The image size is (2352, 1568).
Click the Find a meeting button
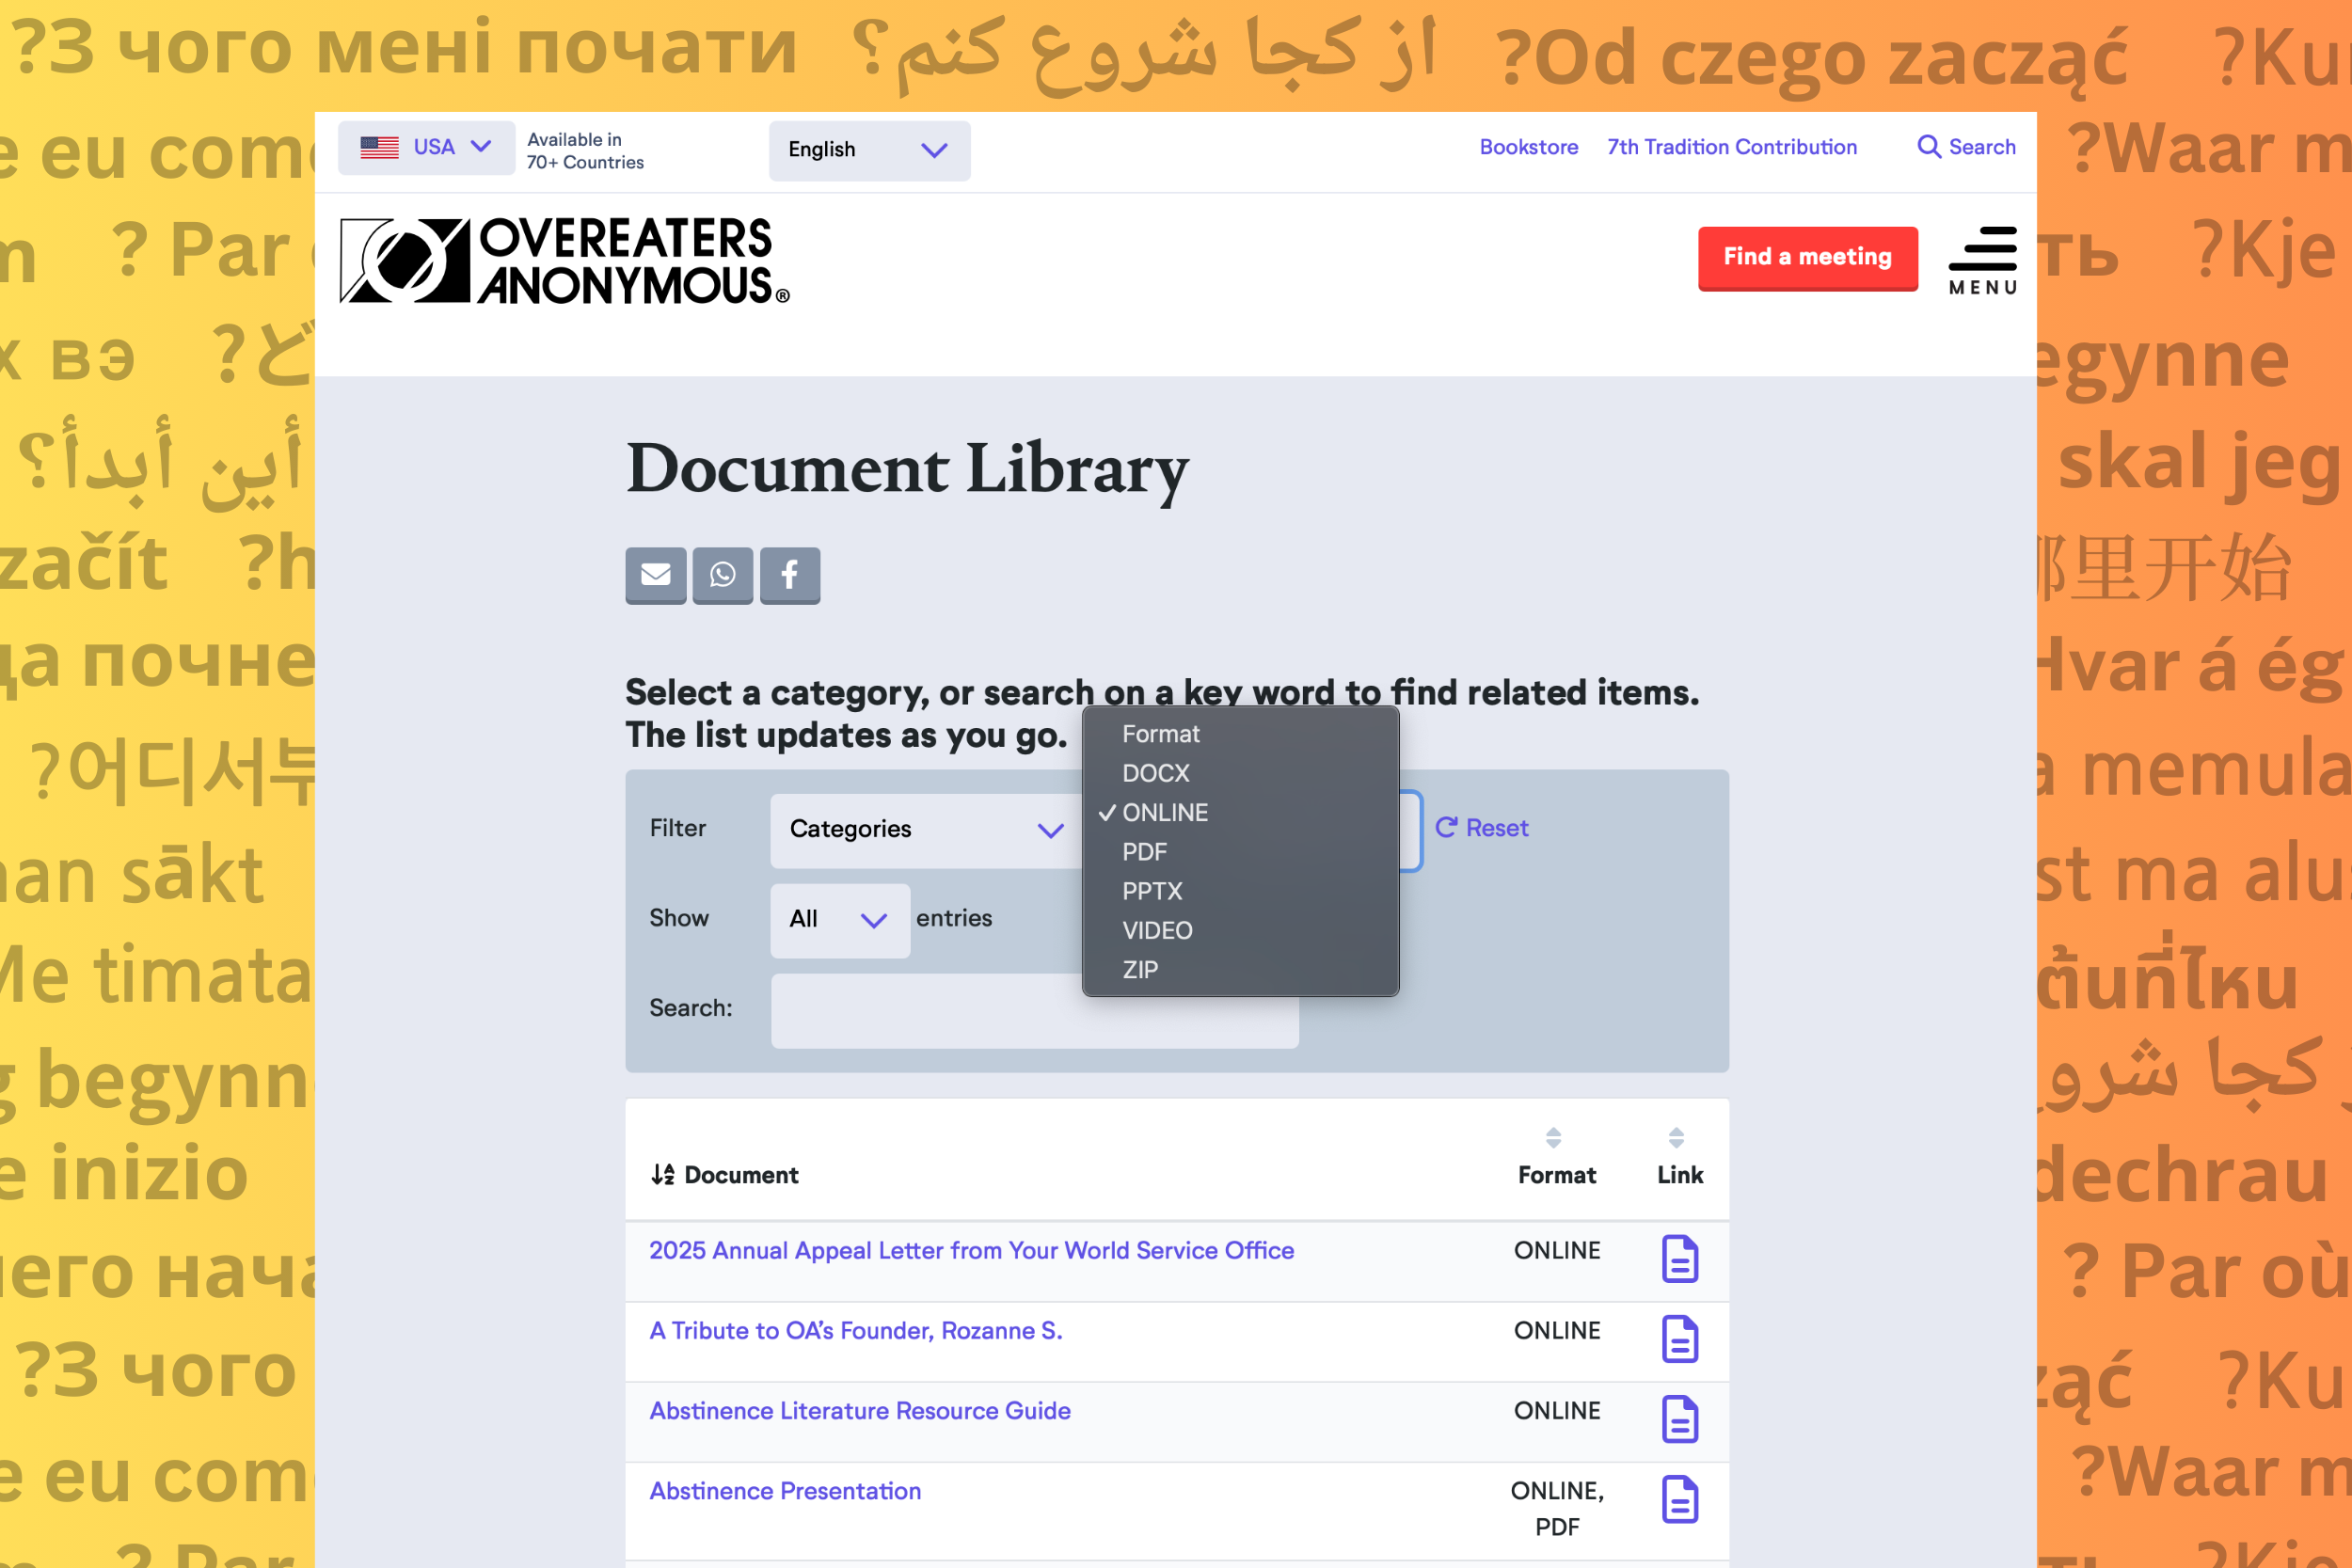tap(1807, 258)
